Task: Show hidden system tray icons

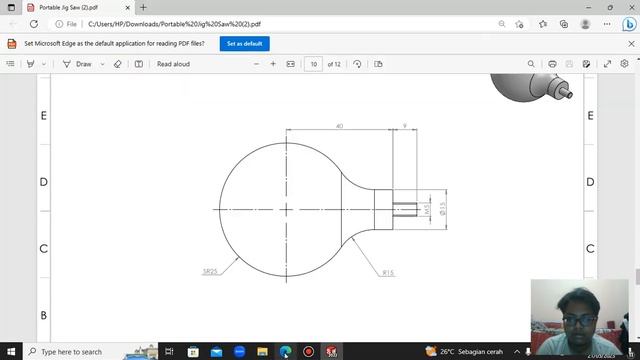Action: pos(517,351)
